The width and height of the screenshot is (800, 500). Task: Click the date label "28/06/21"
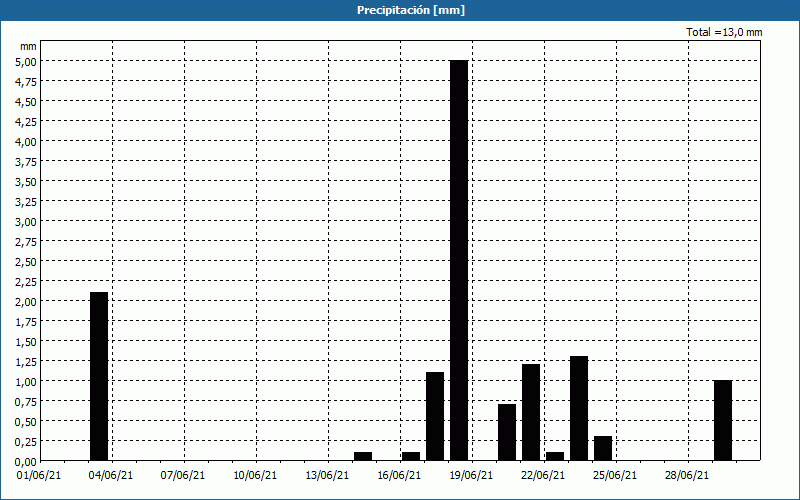click(x=687, y=475)
